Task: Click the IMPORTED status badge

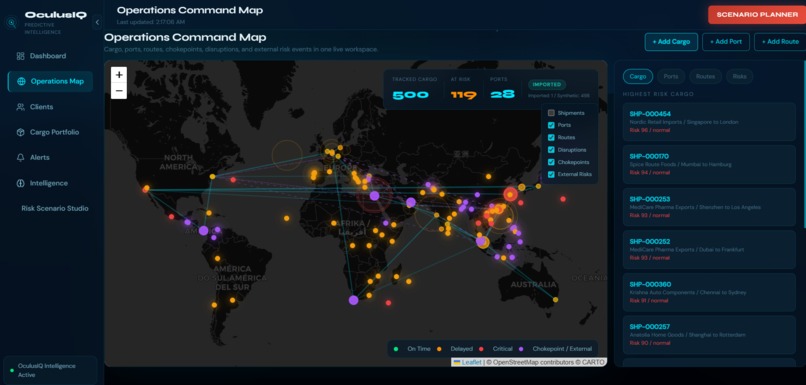Action: coord(547,84)
